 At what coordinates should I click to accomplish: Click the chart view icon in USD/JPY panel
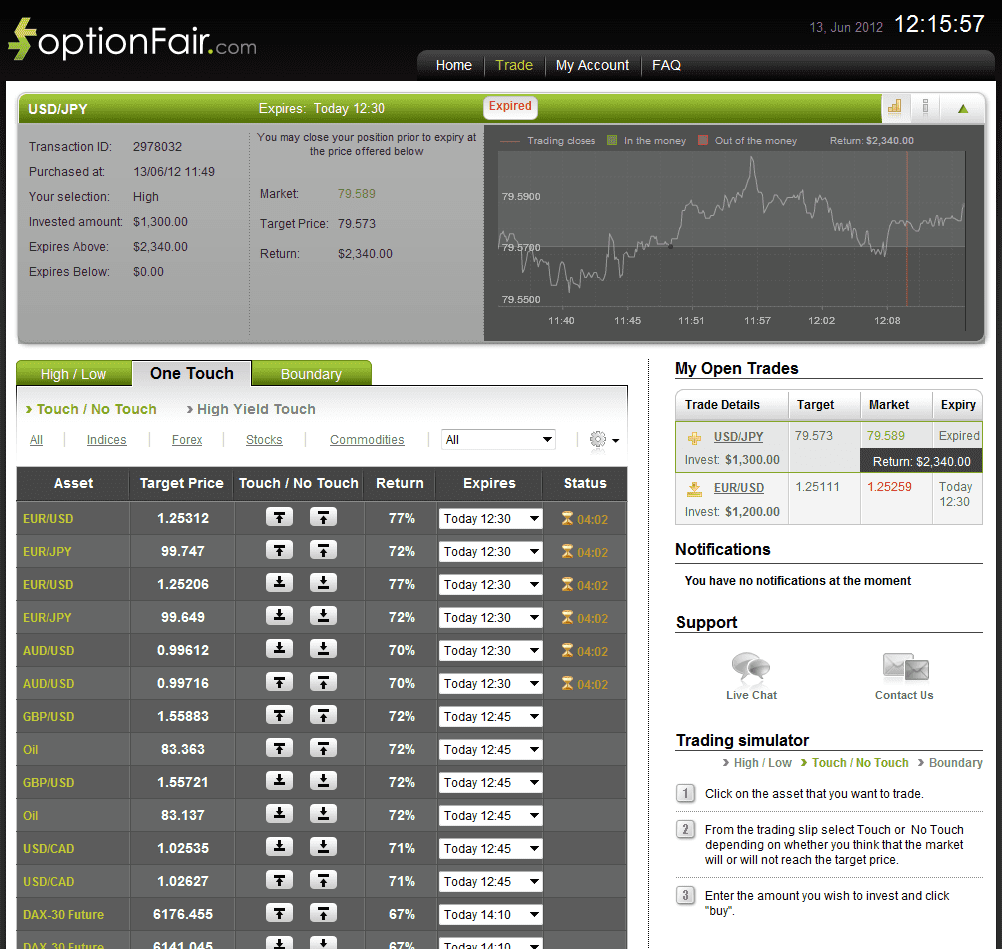coord(895,107)
